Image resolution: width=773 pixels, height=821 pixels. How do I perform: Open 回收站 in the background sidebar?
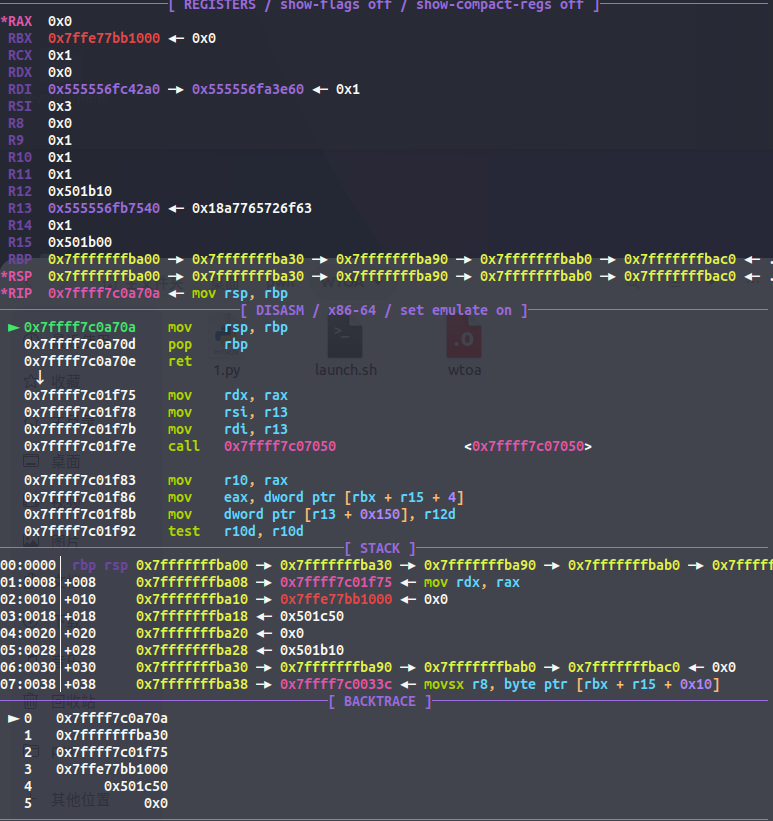tap(73, 701)
